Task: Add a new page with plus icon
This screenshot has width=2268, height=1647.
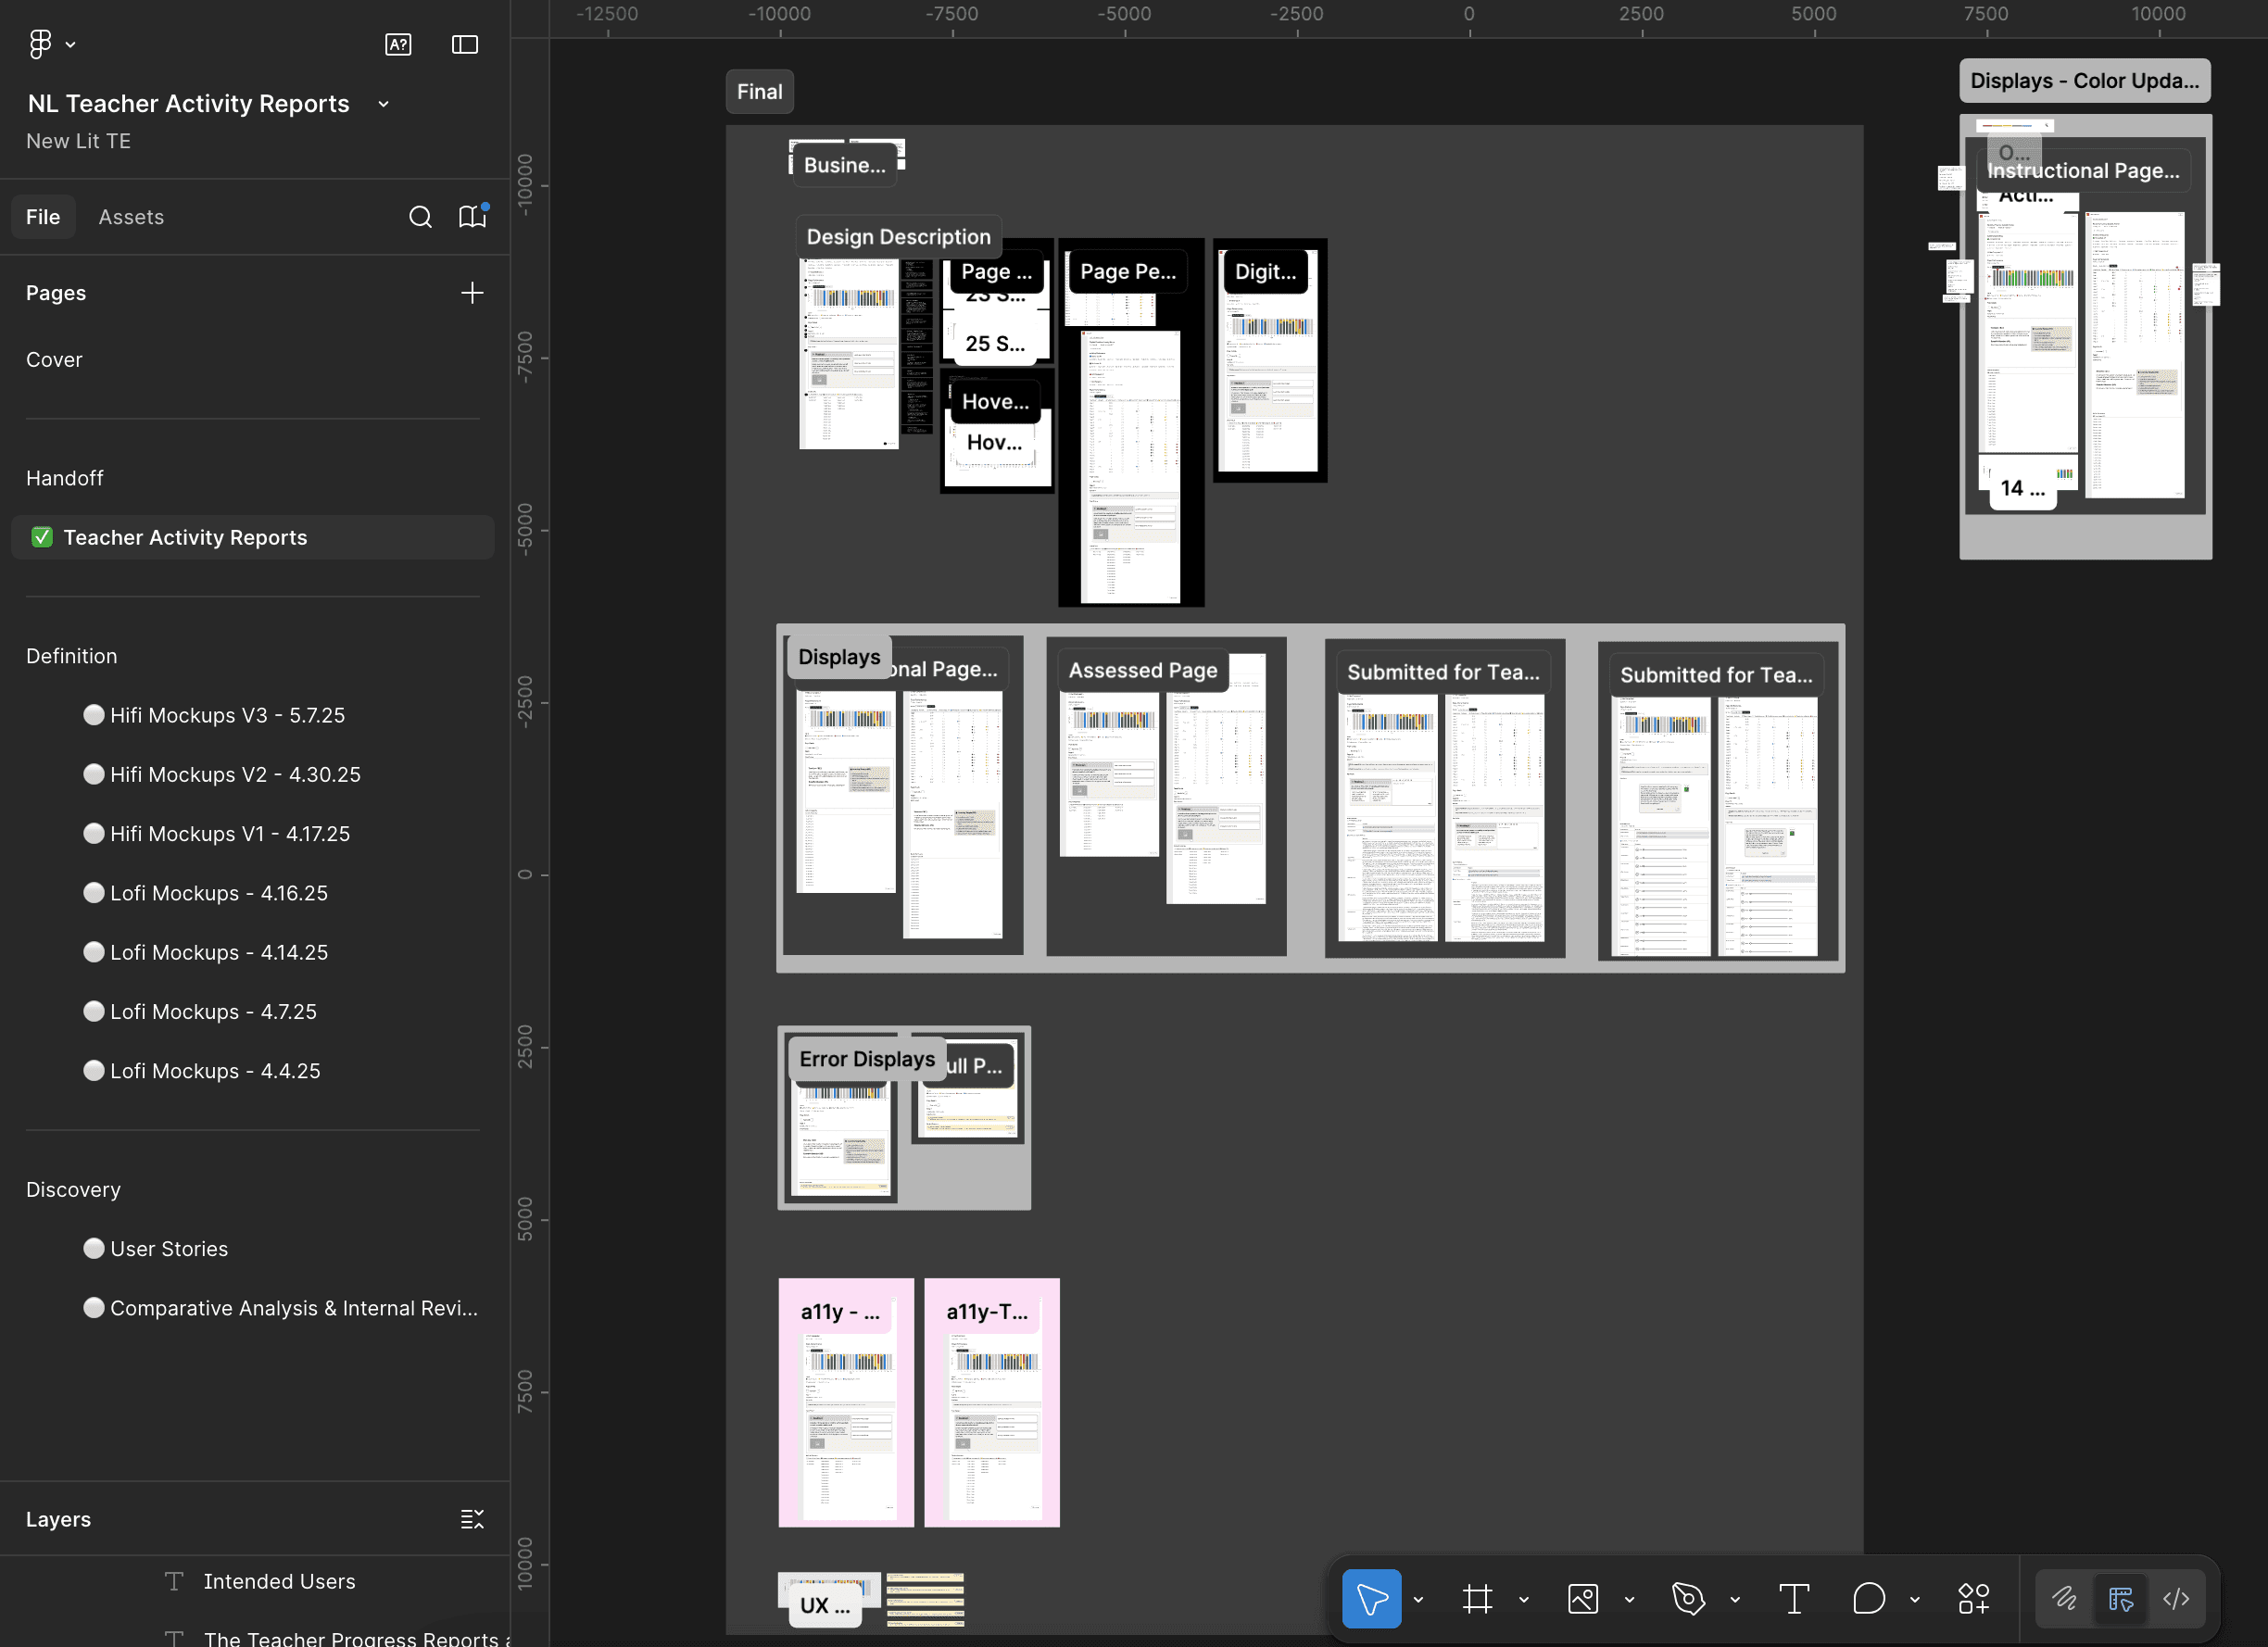Action: point(471,293)
